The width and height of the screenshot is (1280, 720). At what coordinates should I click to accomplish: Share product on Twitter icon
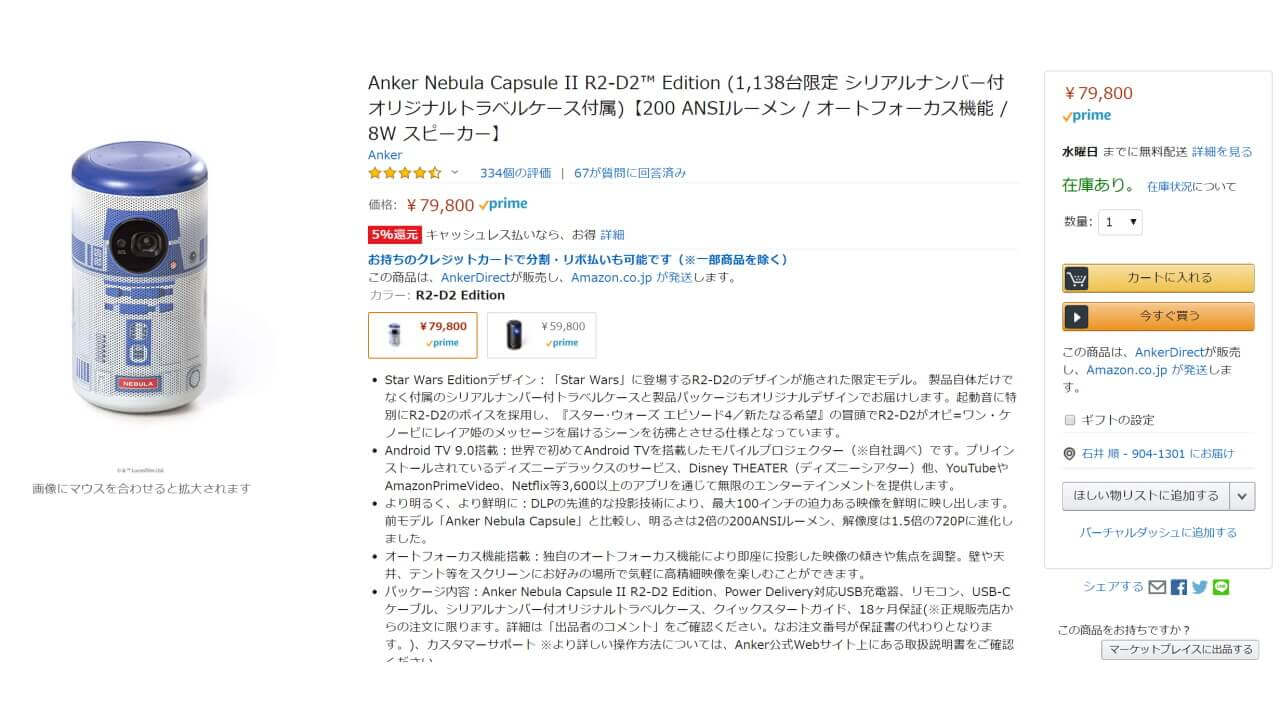tap(1200, 587)
